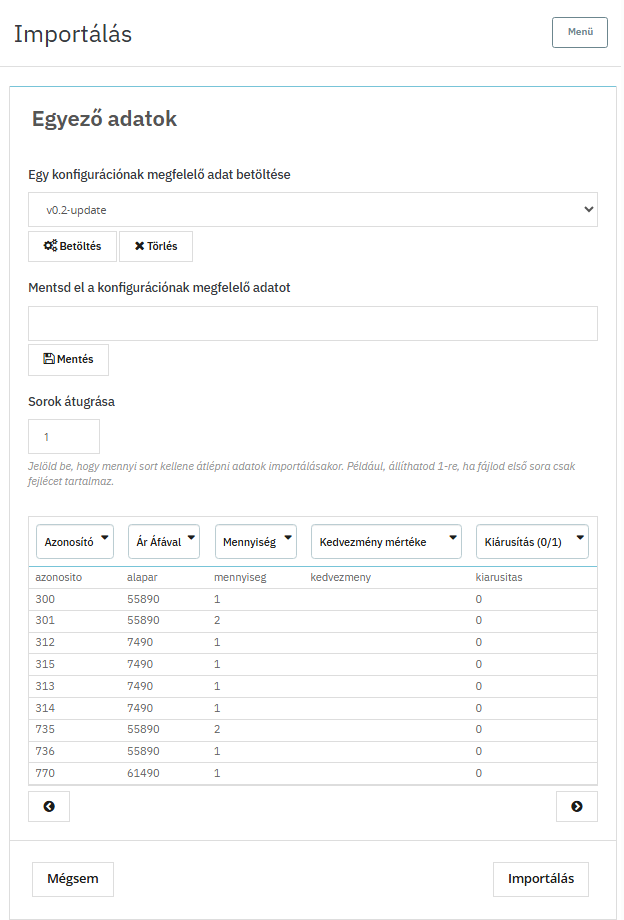This screenshot has height=920, width=624.
Task: Click the Törlés delete button
Action: tap(155, 246)
